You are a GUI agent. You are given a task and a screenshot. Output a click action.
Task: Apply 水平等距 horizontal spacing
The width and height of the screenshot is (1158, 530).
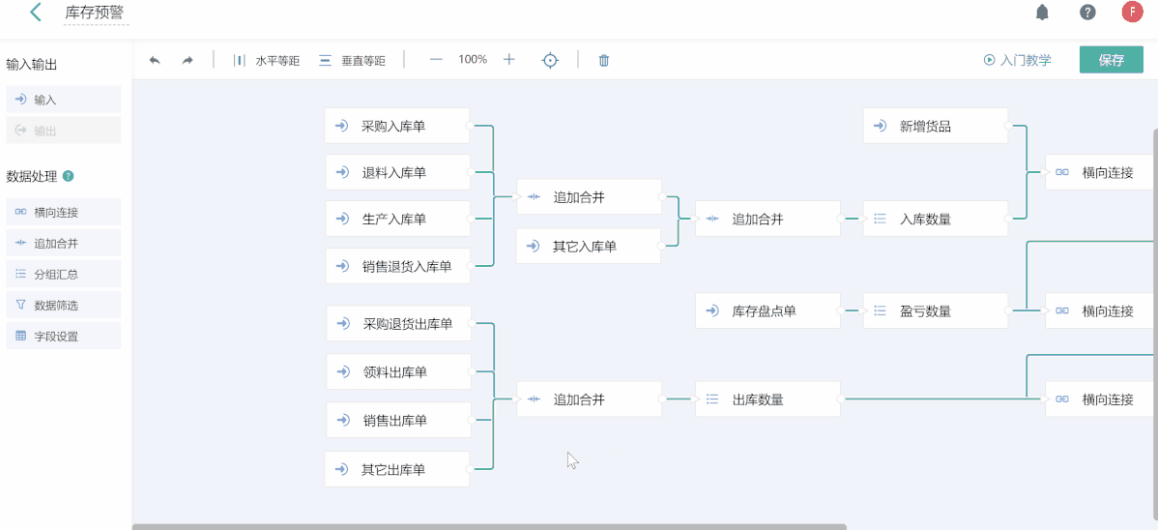coord(266,60)
